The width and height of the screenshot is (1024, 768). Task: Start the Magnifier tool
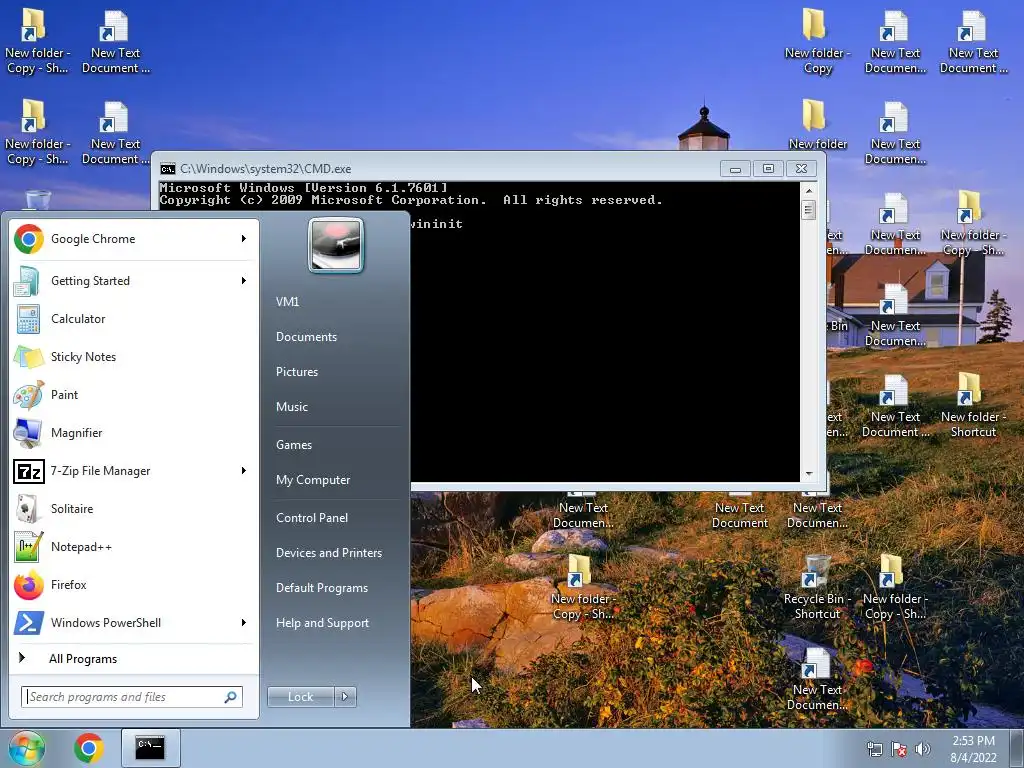[133, 432]
